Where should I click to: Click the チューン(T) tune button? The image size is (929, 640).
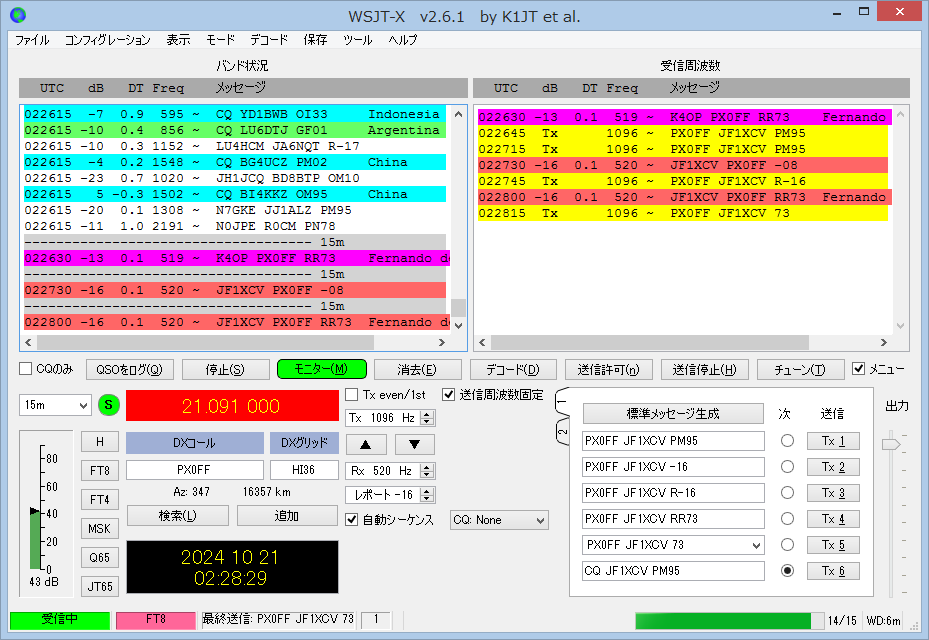pyautogui.click(x=800, y=370)
